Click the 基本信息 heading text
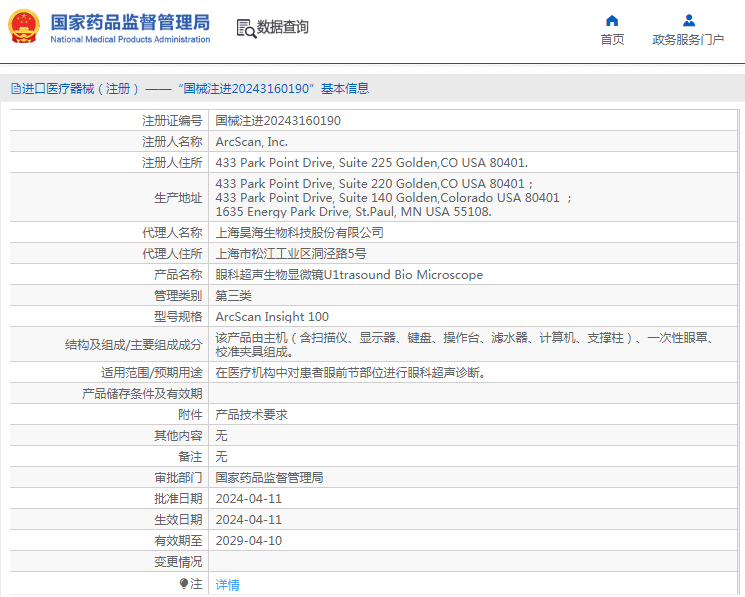The width and height of the screenshot is (745, 597). pos(345,88)
